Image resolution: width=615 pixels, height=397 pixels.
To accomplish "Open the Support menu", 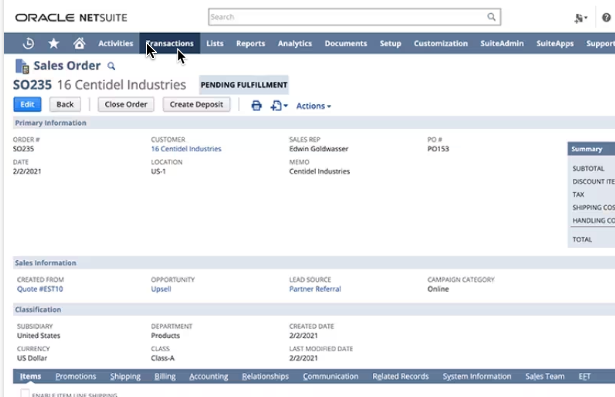I will [600, 44].
